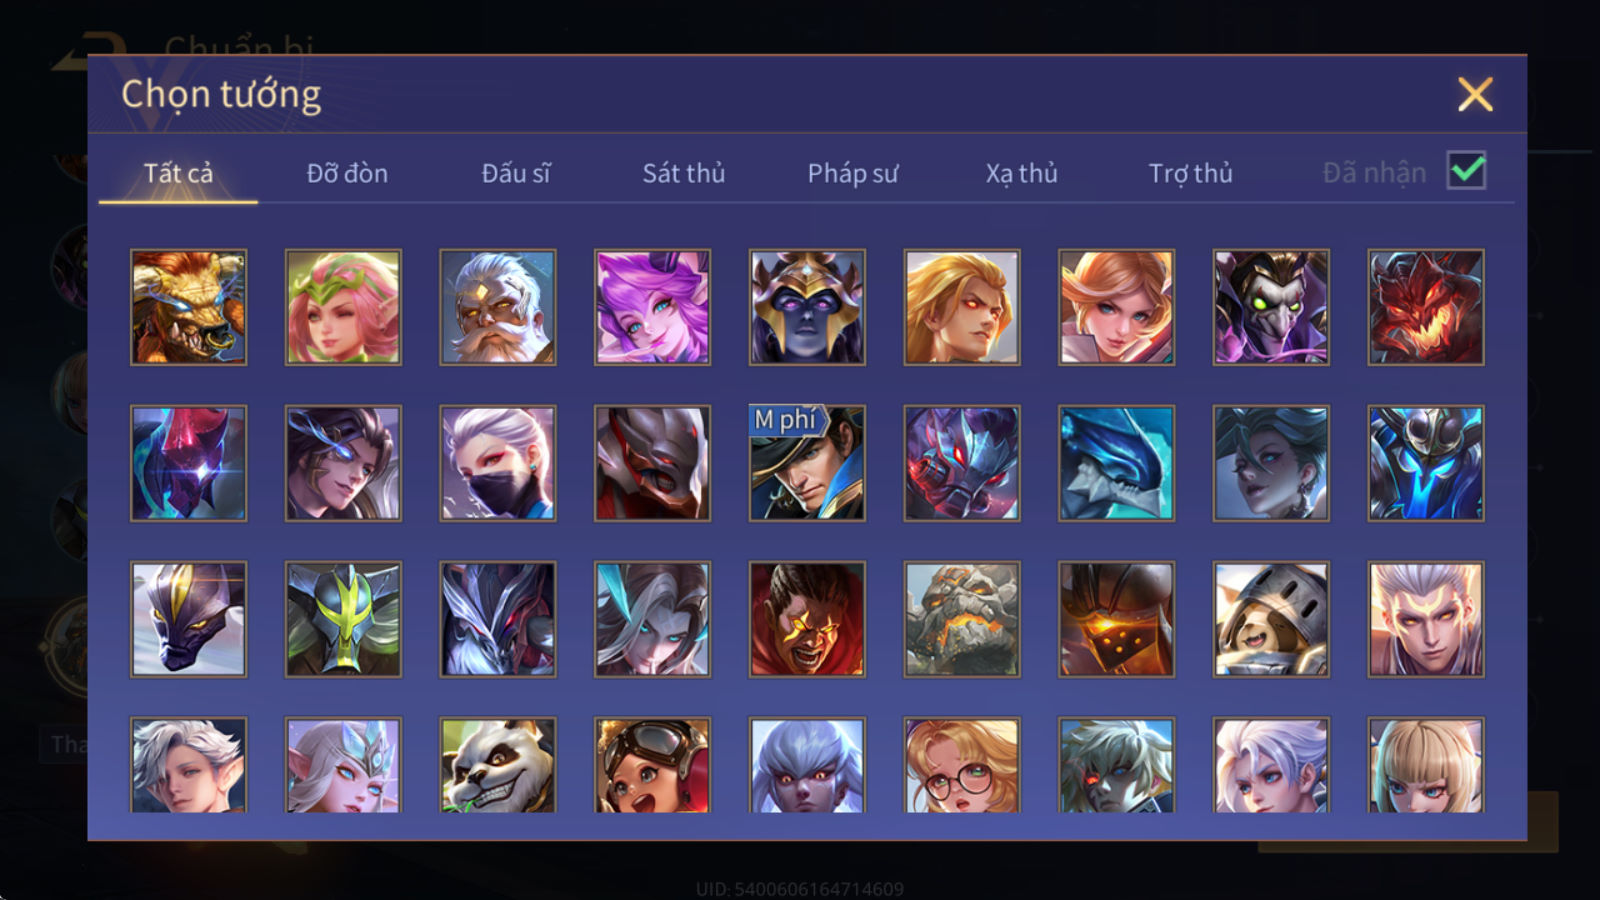Pick the purple-haired girl hero portrait
The height and width of the screenshot is (900, 1600).
tap(652, 307)
